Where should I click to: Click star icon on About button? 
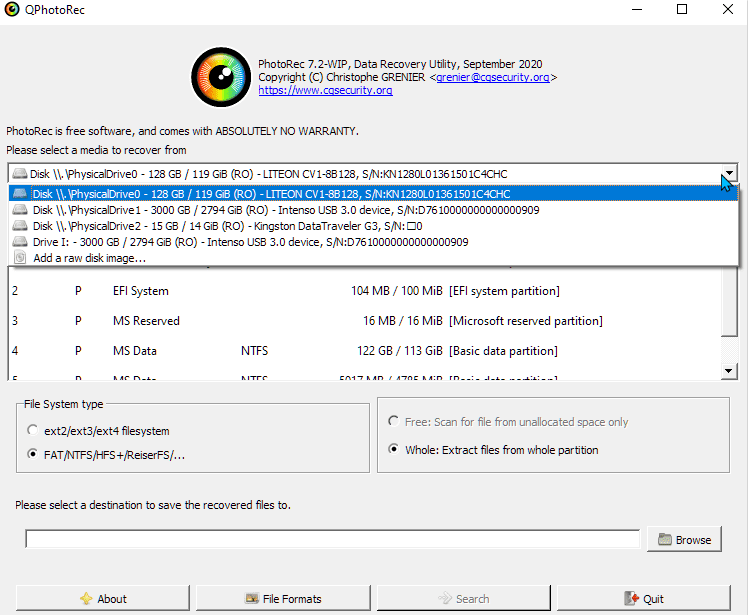(86, 598)
